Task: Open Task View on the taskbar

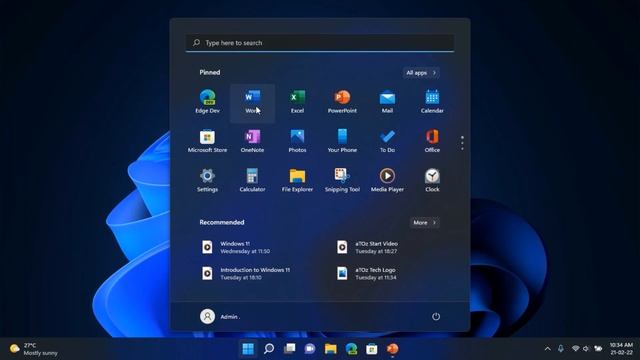Action: click(289, 349)
